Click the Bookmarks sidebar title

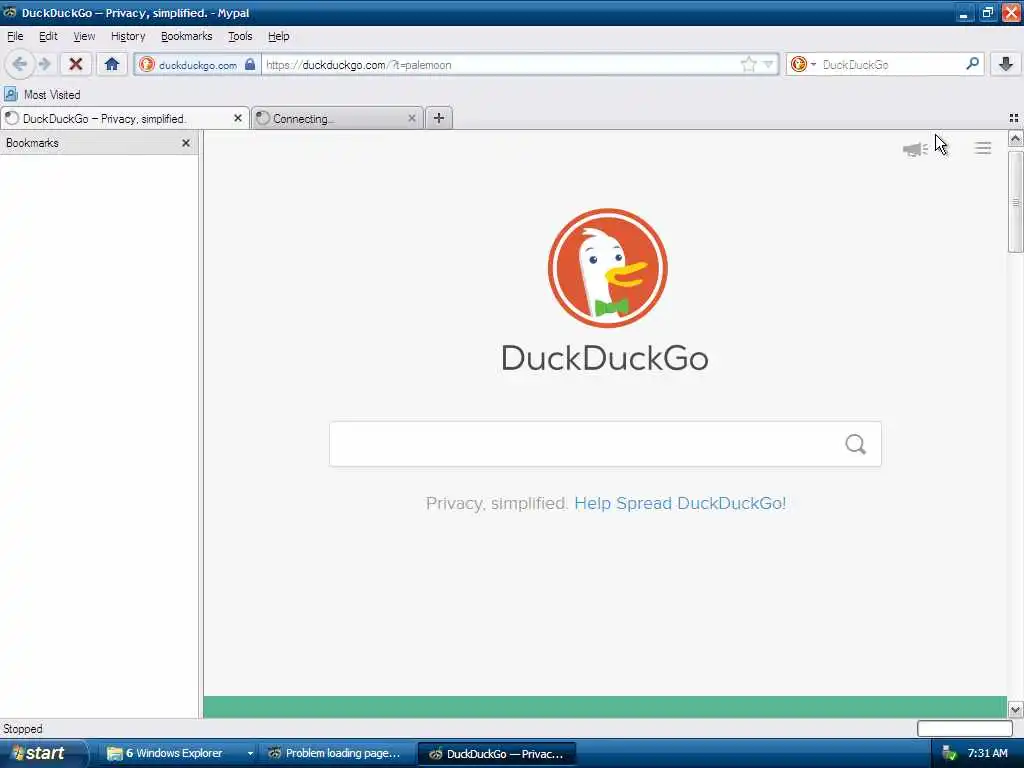tap(32, 143)
